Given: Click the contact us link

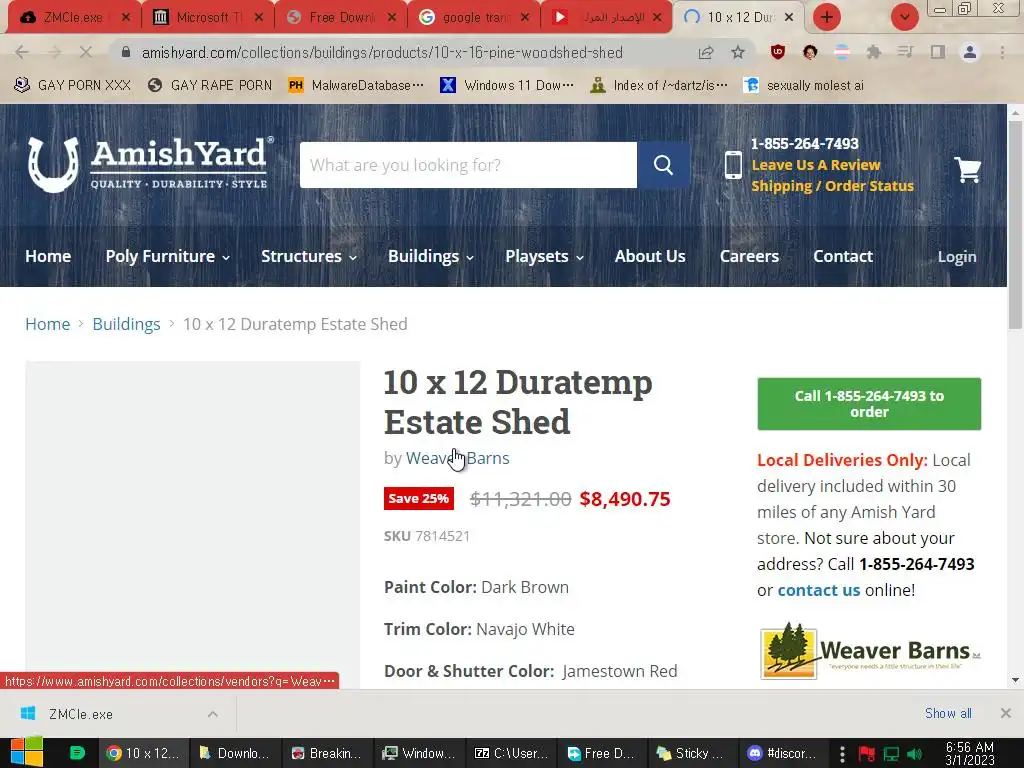Looking at the screenshot, I should click(x=818, y=590).
